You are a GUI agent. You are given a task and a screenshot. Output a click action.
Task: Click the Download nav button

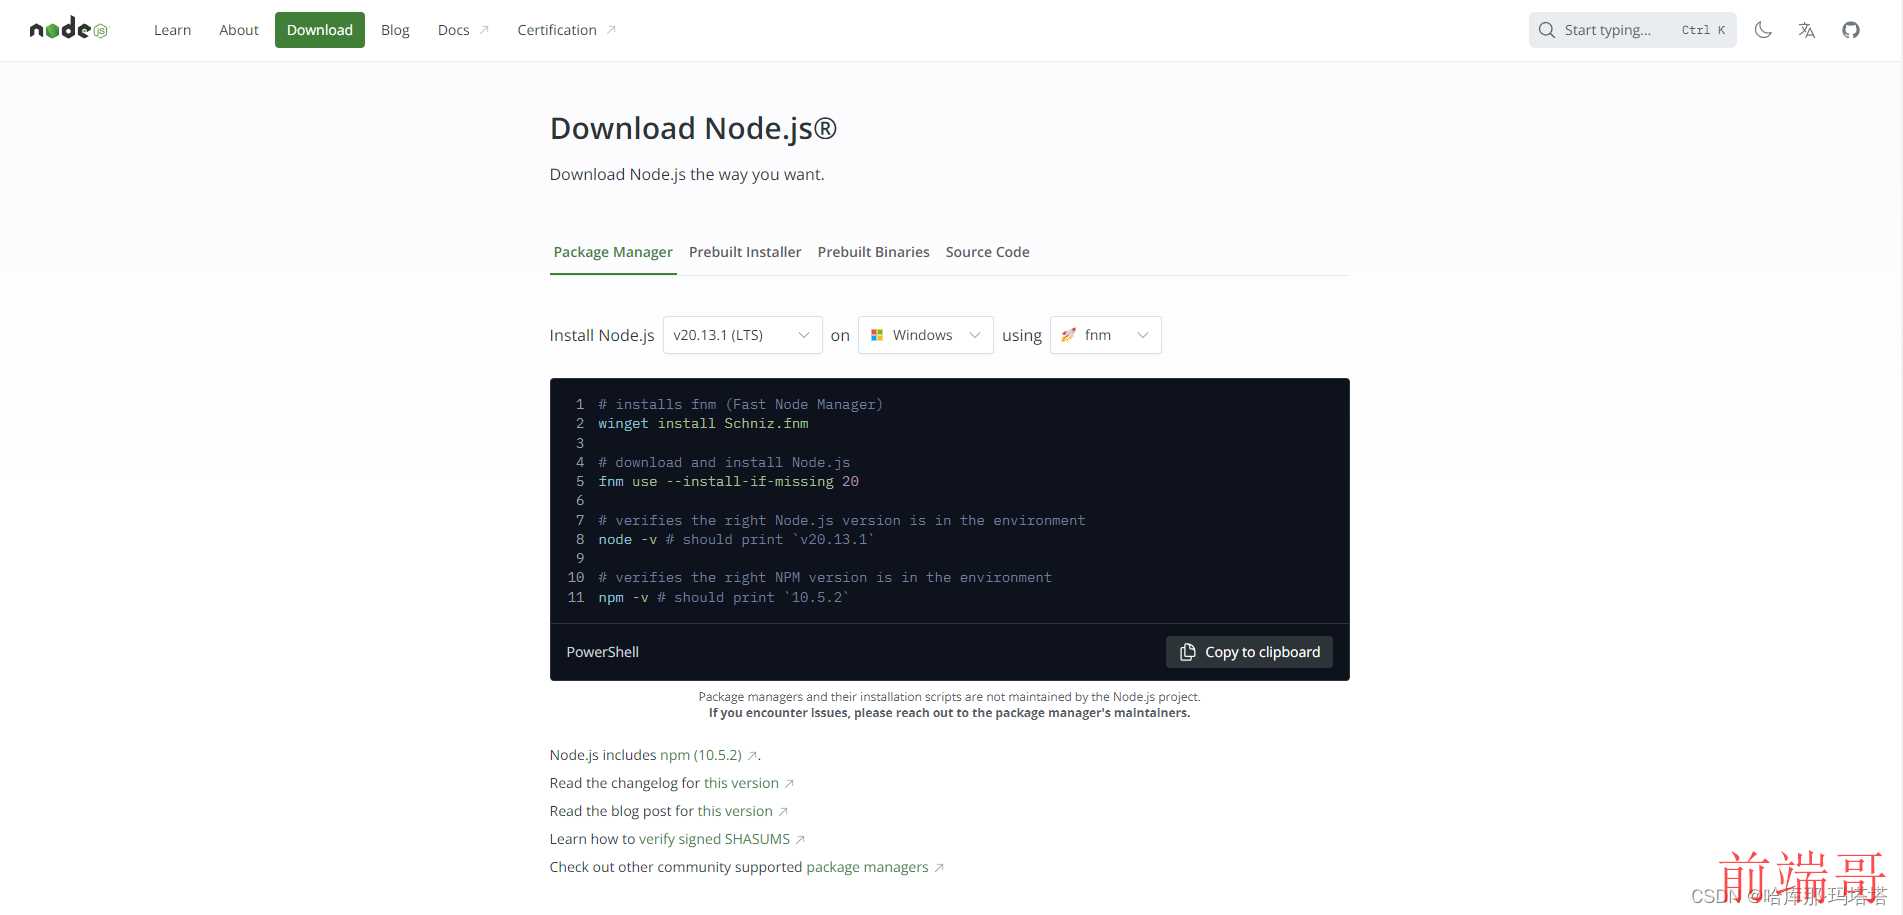[x=320, y=30]
